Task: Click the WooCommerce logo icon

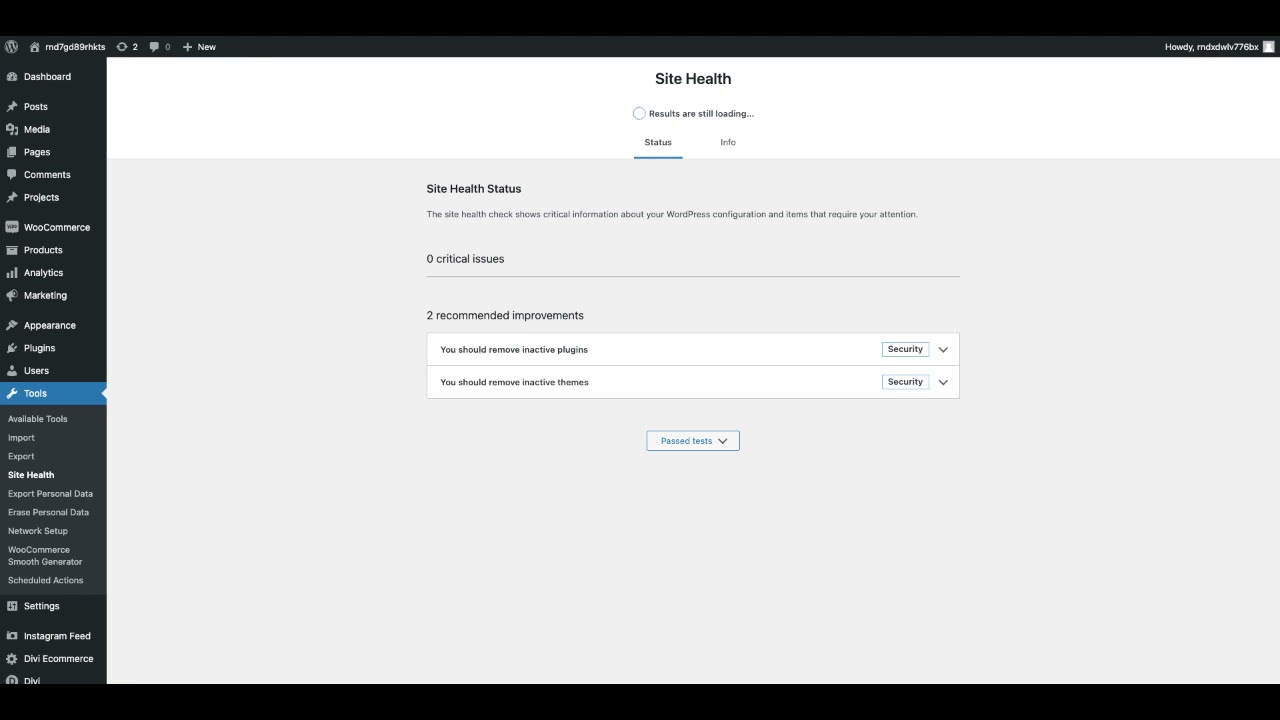Action: pyautogui.click(x=12, y=227)
